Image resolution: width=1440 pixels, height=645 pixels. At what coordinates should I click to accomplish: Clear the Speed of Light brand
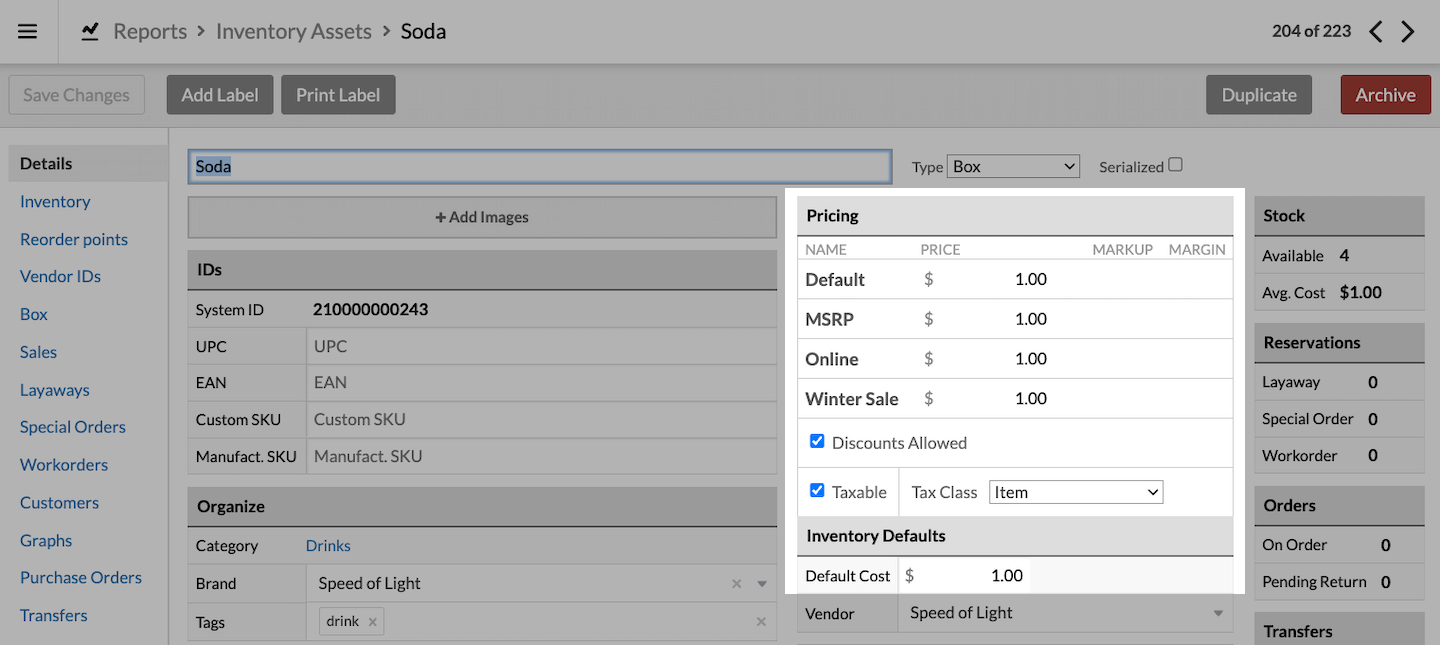pyautogui.click(x=737, y=584)
